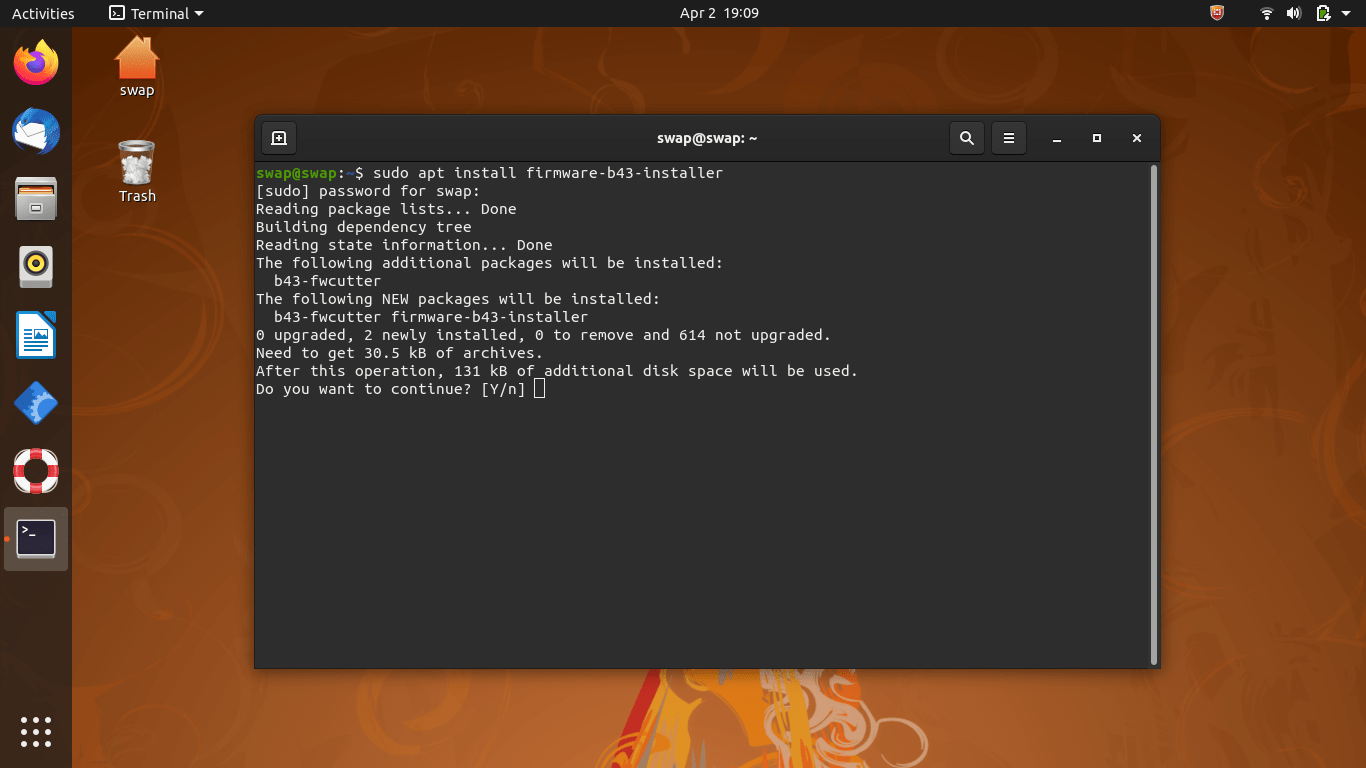Click Wi-Fi status icon
This screenshot has height=768, width=1366.
[1267, 13]
